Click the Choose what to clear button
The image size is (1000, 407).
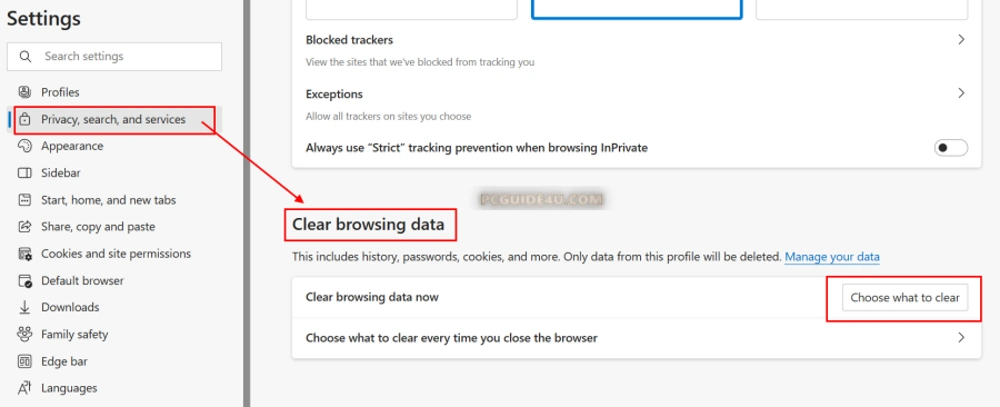(x=905, y=298)
